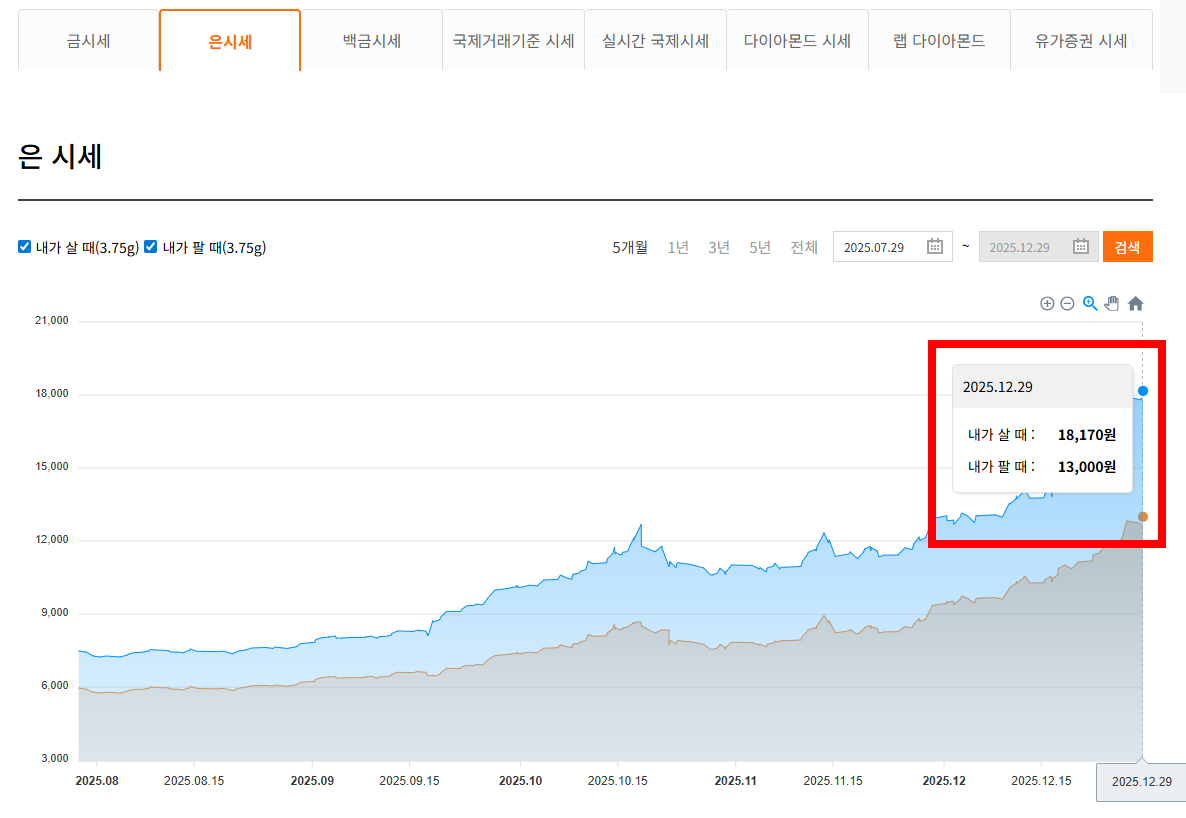Open the end date calendar picker

coord(1080,246)
